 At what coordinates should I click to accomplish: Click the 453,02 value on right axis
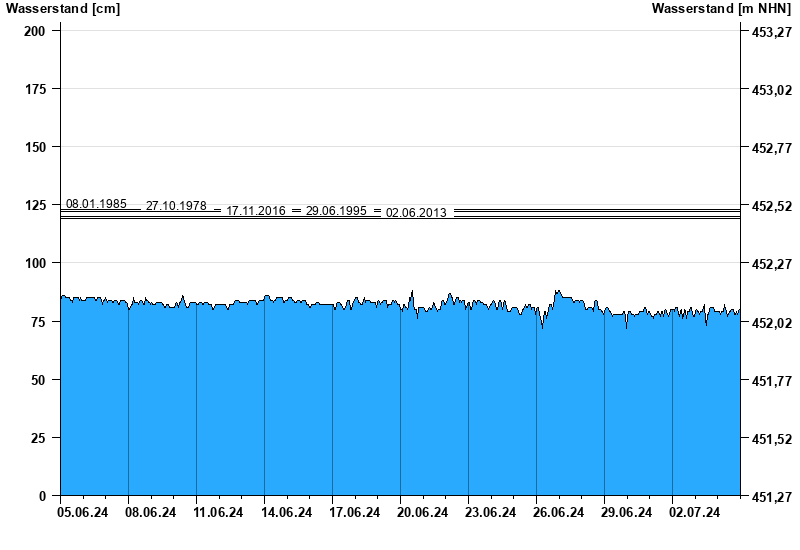(x=771, y=90)
